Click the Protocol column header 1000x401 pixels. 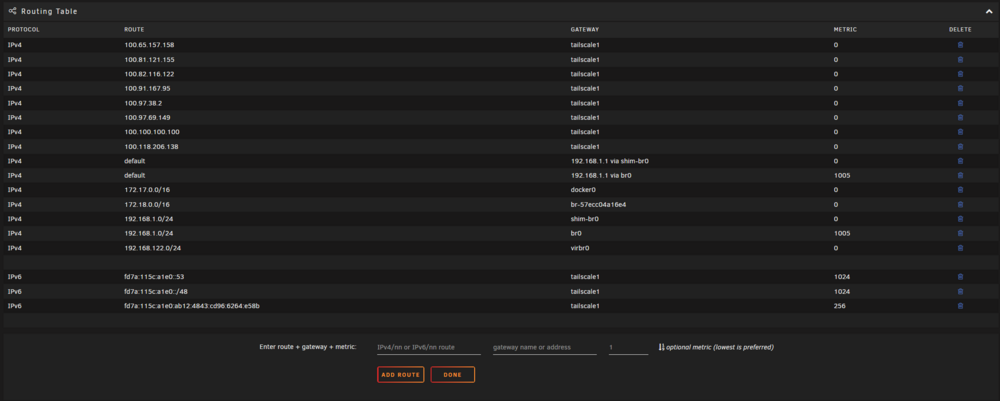point(24,30)
